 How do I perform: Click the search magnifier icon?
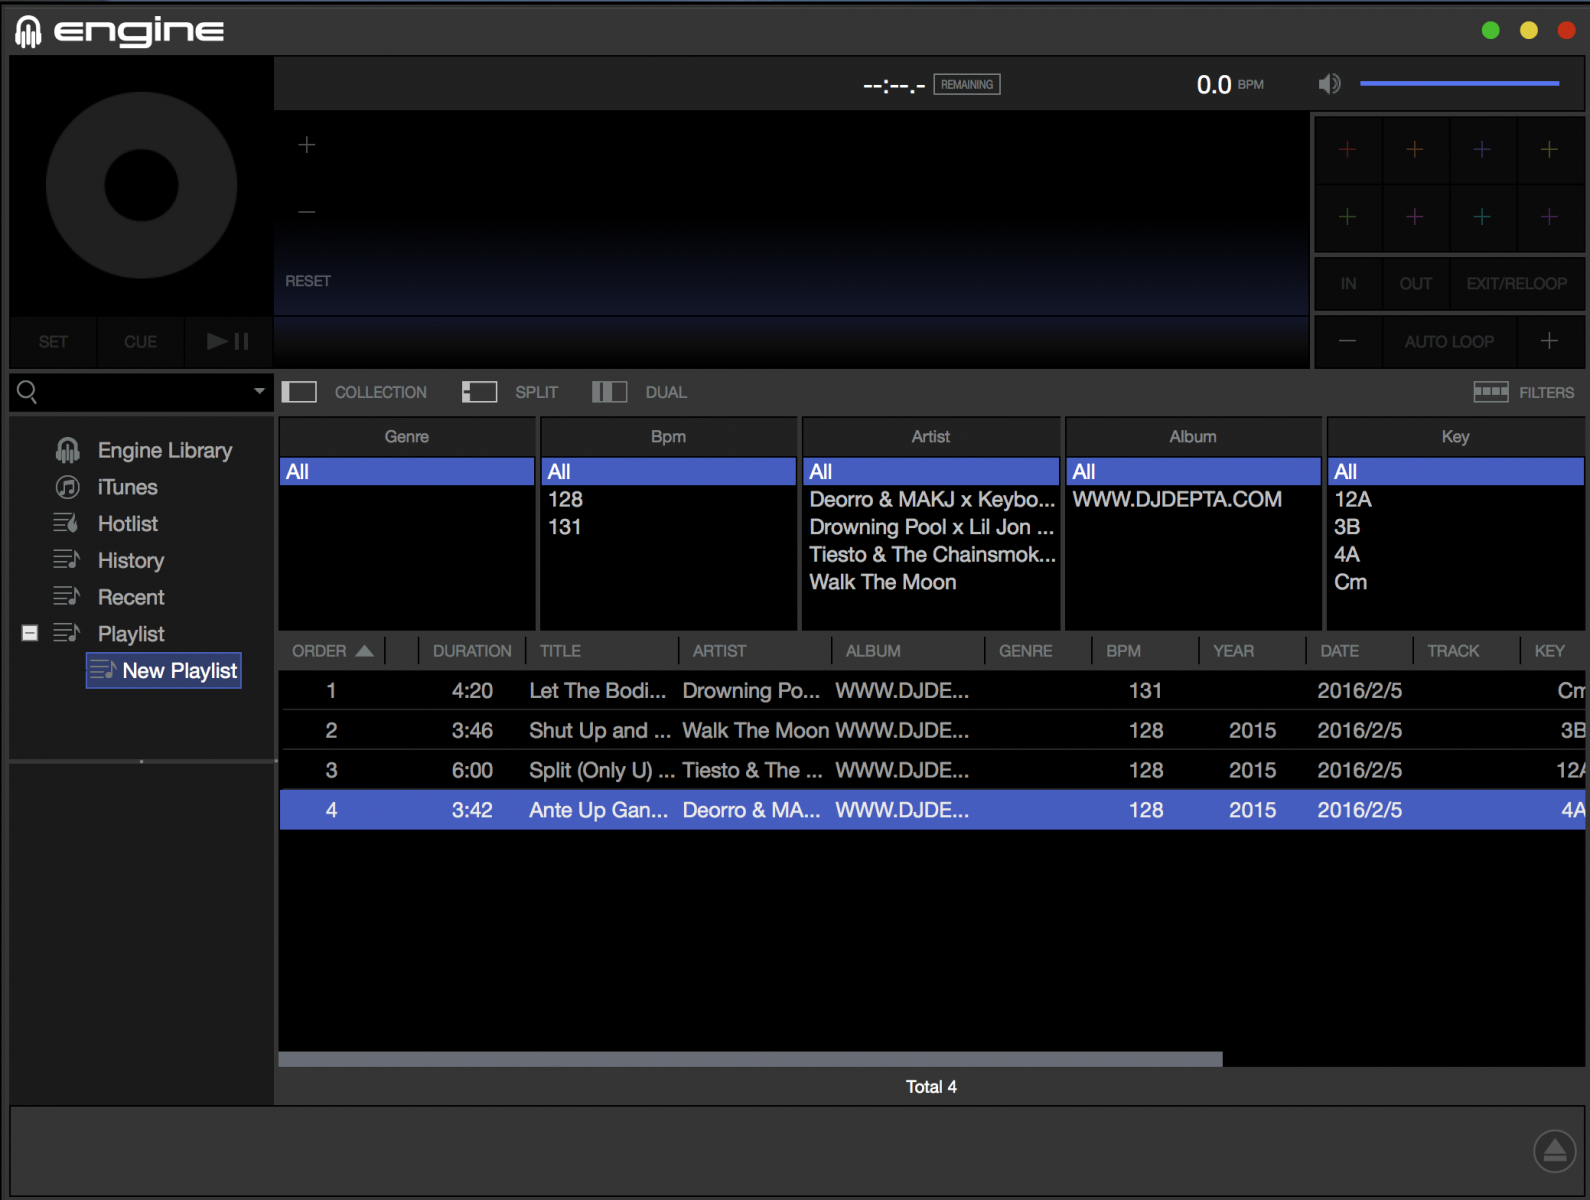(x=28, y=392)
